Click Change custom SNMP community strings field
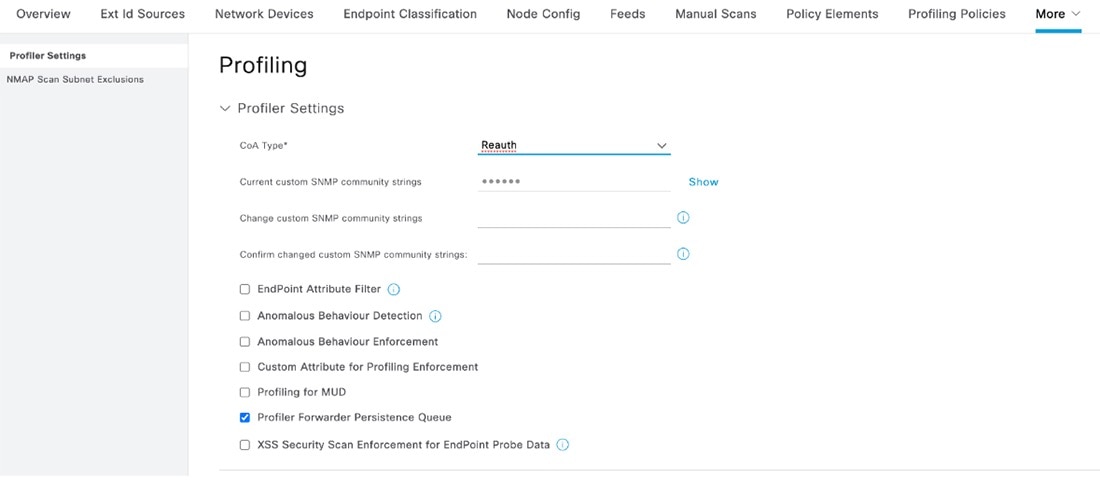1100x492 pixels. 574,218
